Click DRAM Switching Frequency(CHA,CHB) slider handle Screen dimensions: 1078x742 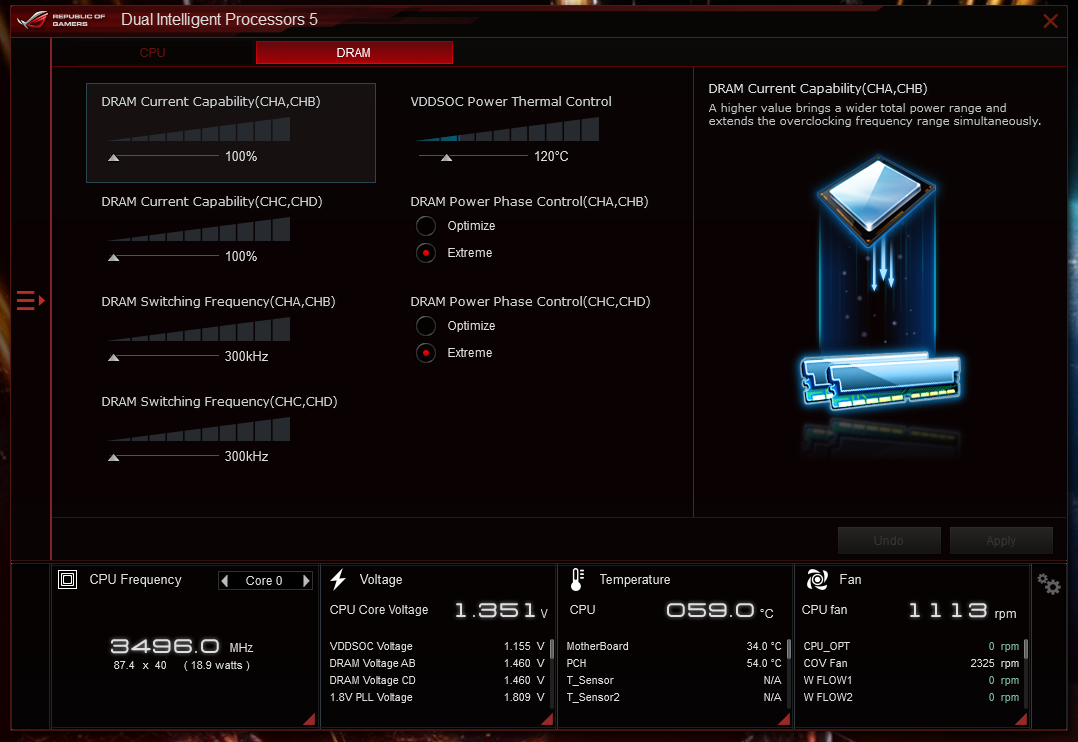coord(113,358)
